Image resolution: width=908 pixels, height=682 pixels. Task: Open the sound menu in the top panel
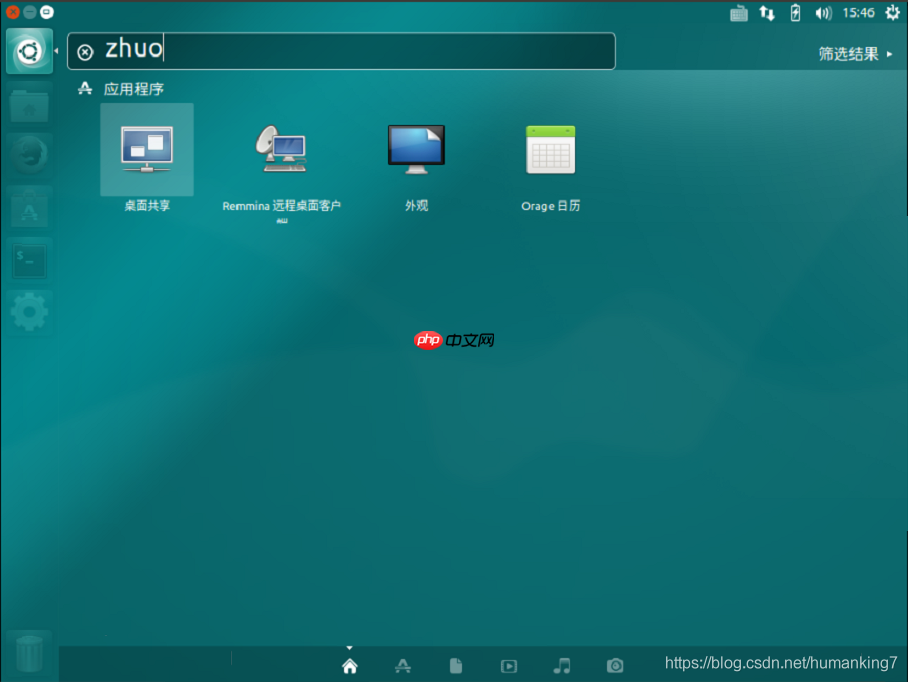click(x=822, y=13)
